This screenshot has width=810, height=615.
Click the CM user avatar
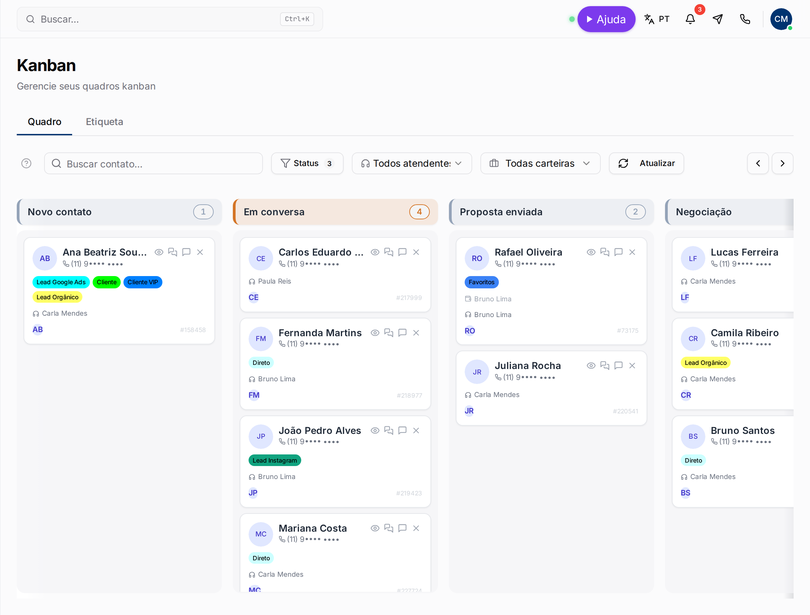(781, 19)
